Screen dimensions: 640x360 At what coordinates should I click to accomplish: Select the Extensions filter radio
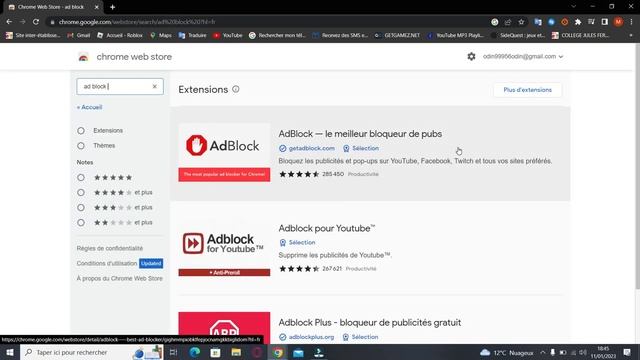point(81,131)
